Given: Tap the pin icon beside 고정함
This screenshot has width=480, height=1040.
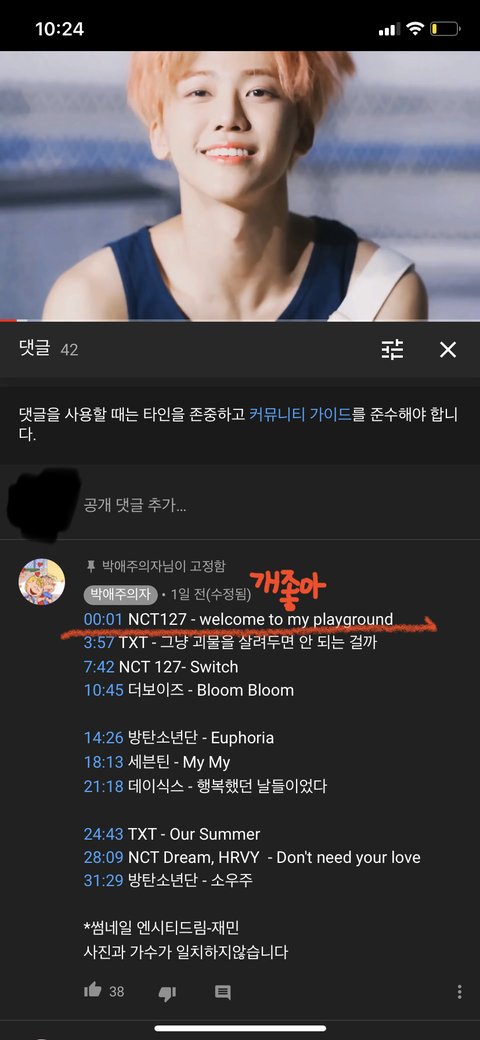Looking at the screenshot, I should (x=91, y=566).
